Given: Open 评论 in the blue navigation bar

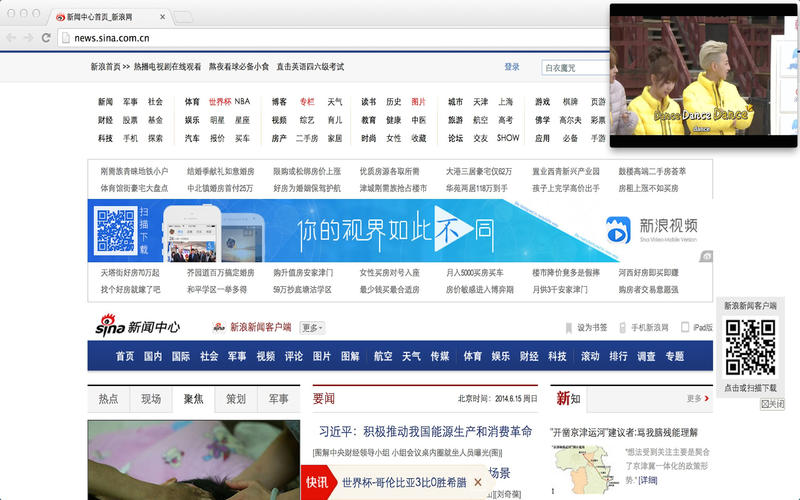Looking at the screenshot, I should [294, 356].
